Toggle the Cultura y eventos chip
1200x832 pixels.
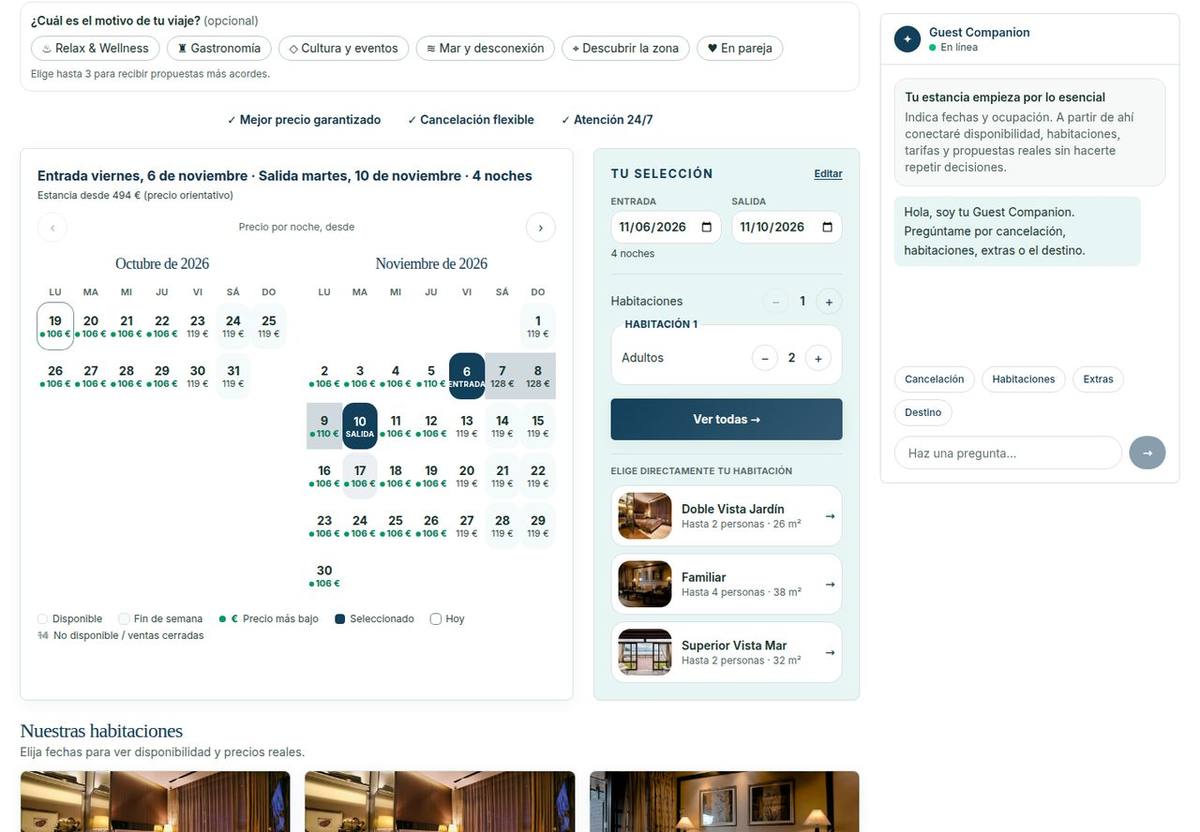[x=343, y=48]
